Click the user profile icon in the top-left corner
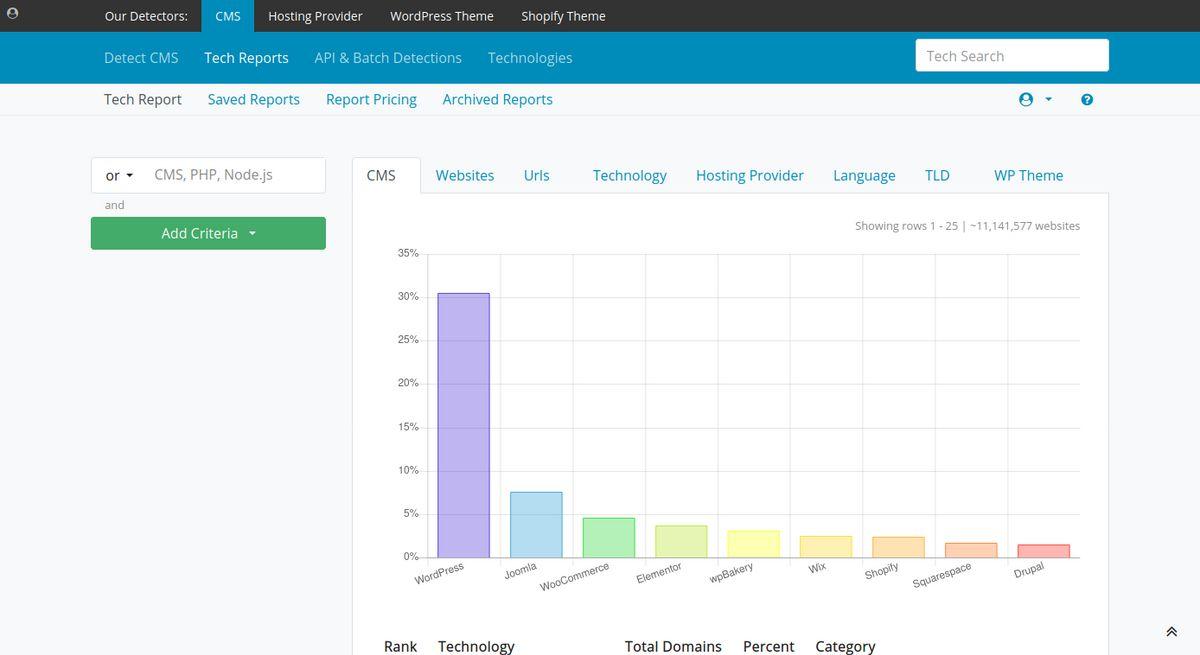Viewport: 1200px width, 655px height. [13, 15]
